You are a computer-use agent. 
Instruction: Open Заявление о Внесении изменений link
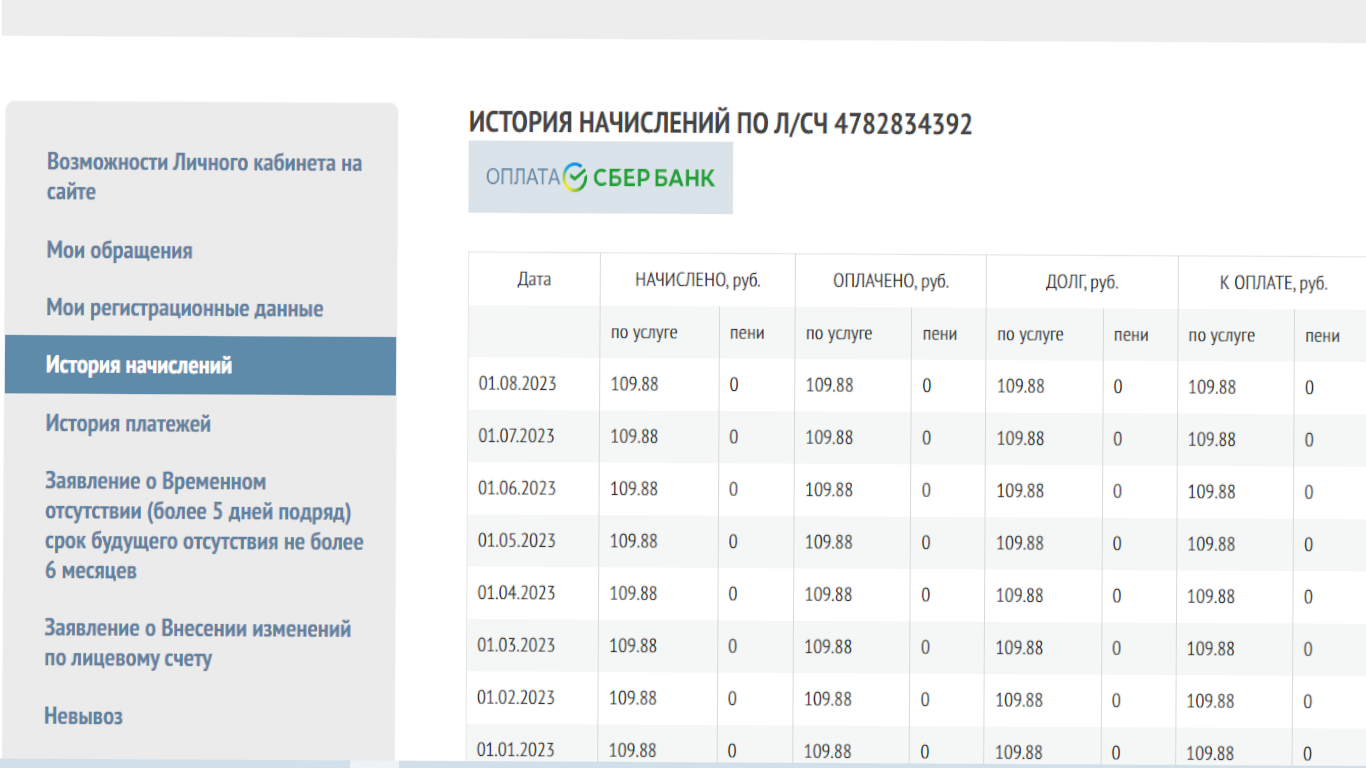pos(197,643)
